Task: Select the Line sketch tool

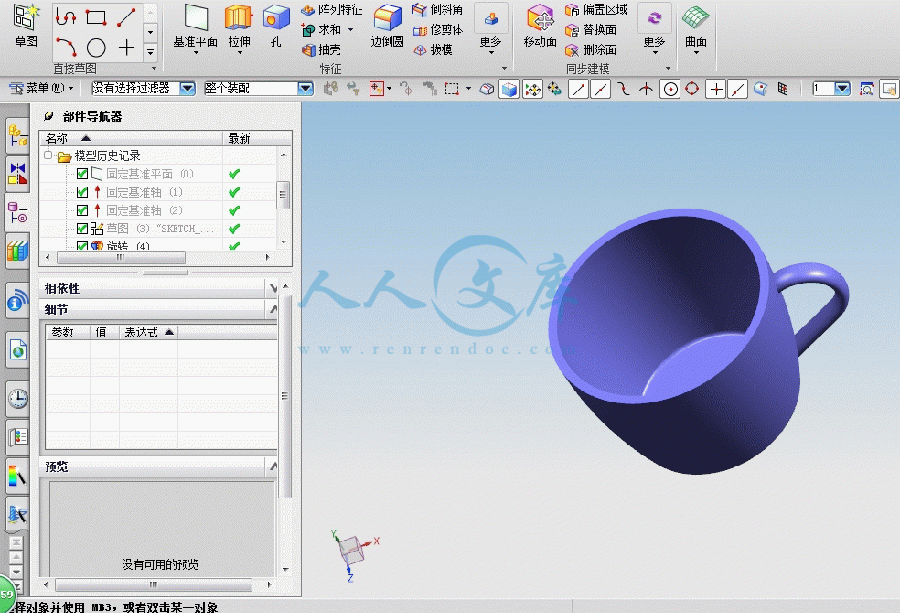Action: [126, 18]
